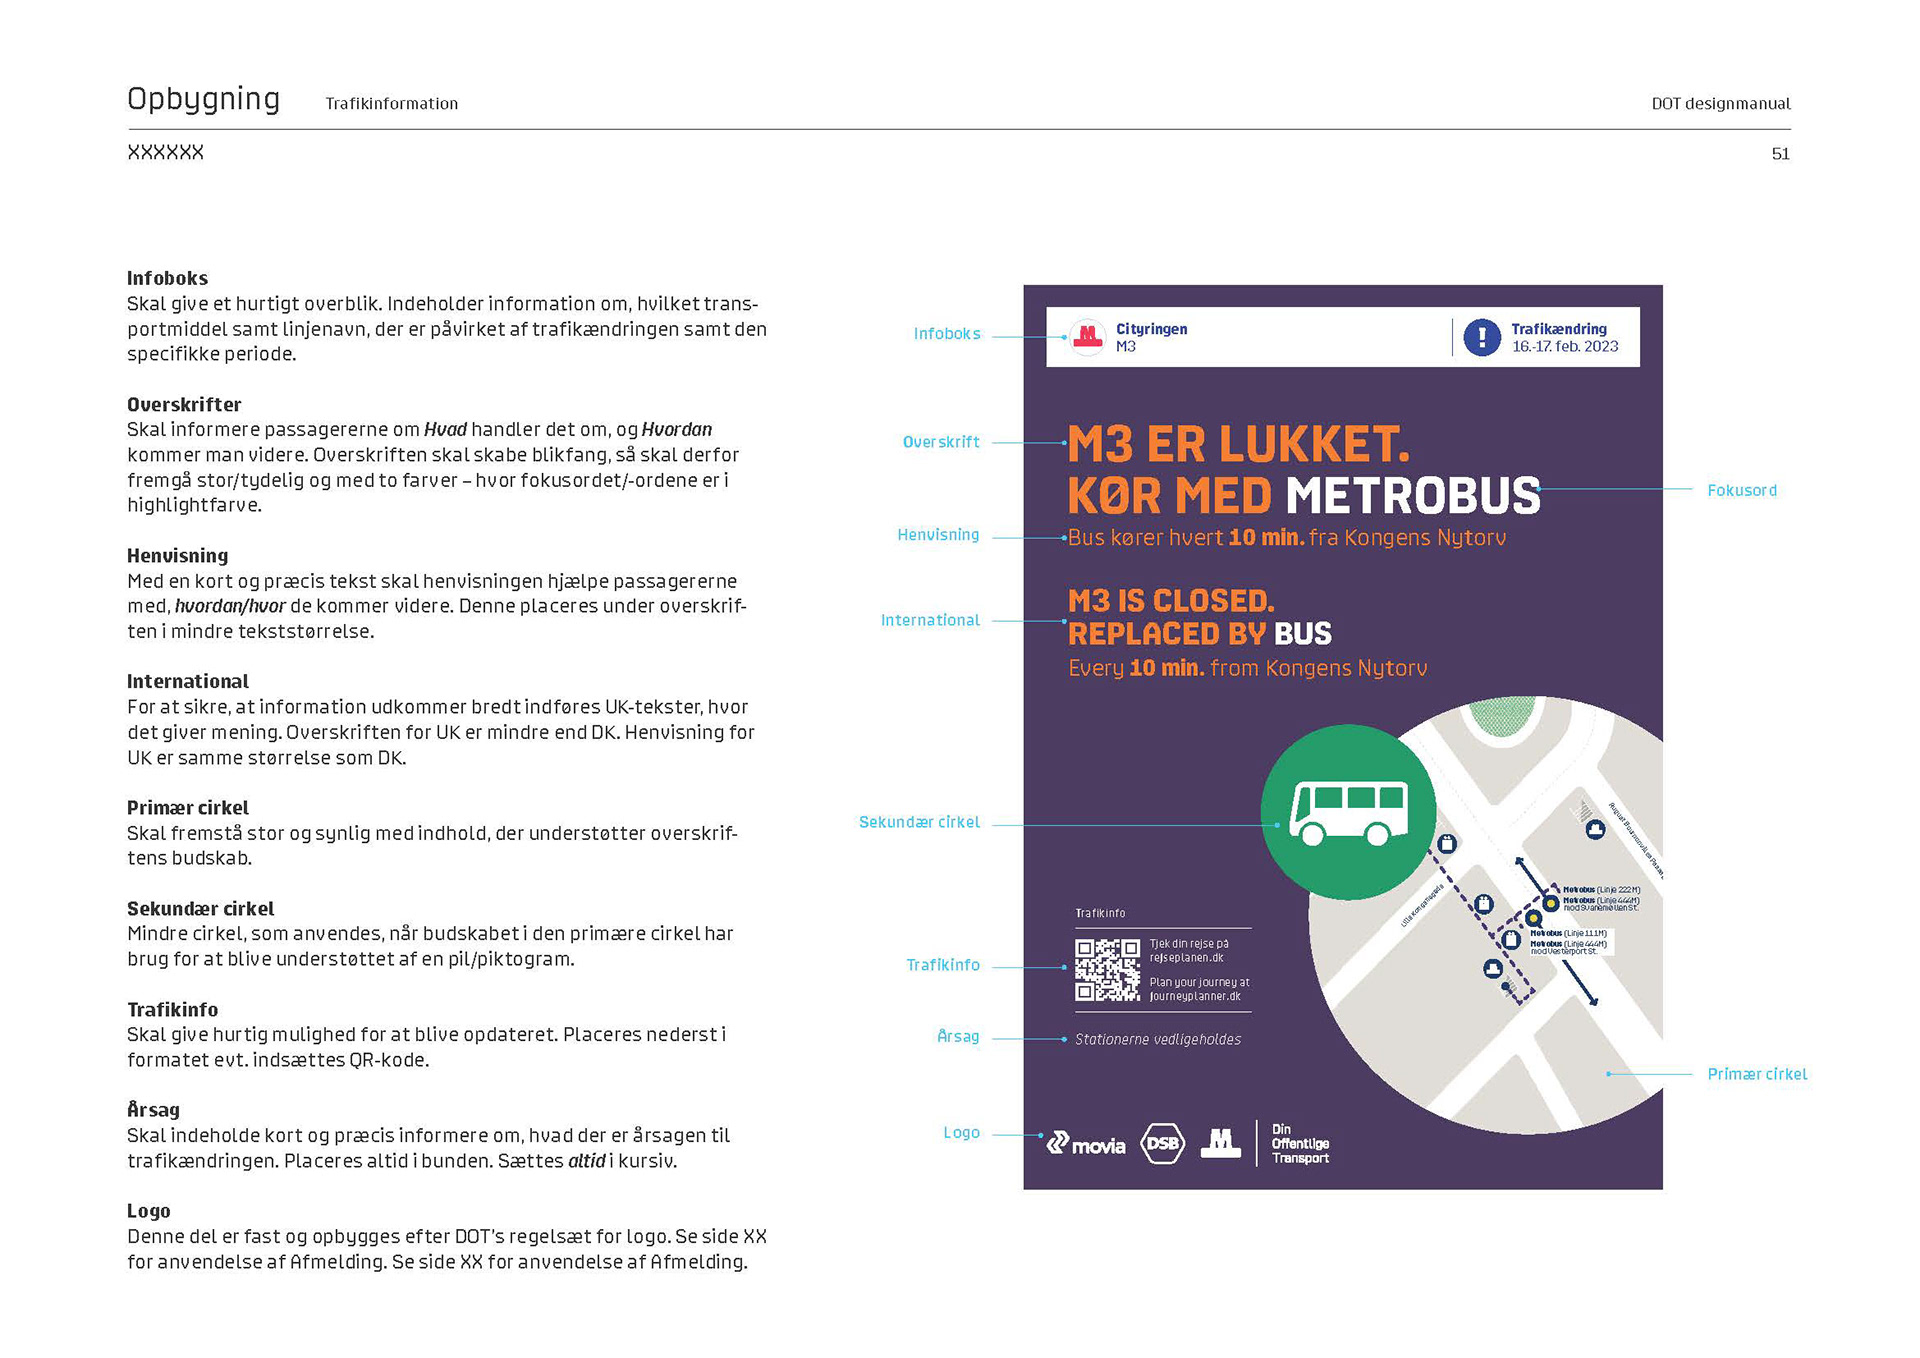The width and height of the screenshot is (1920, 1358).
Task: Click the DOT designmanual header text
Action: tap(1720, 104)
